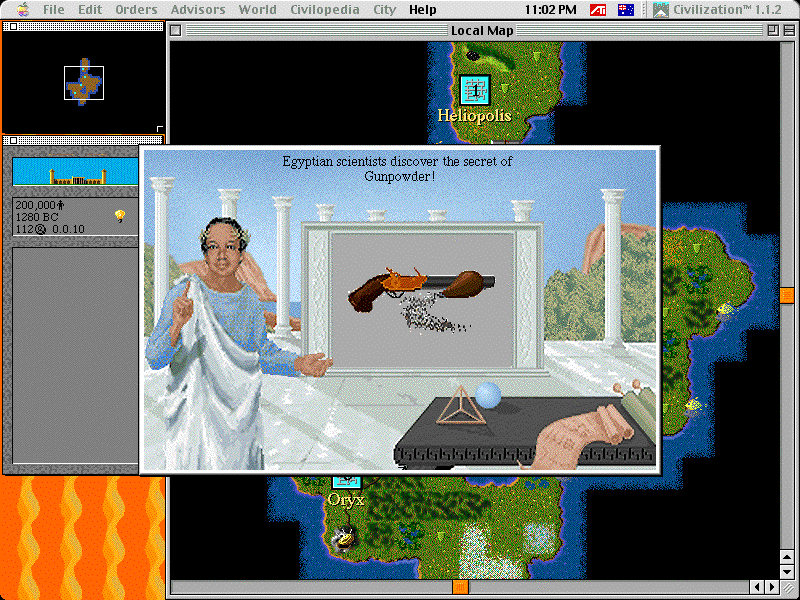Click the status panel close box
800x600 pixels.
[14, 140]
